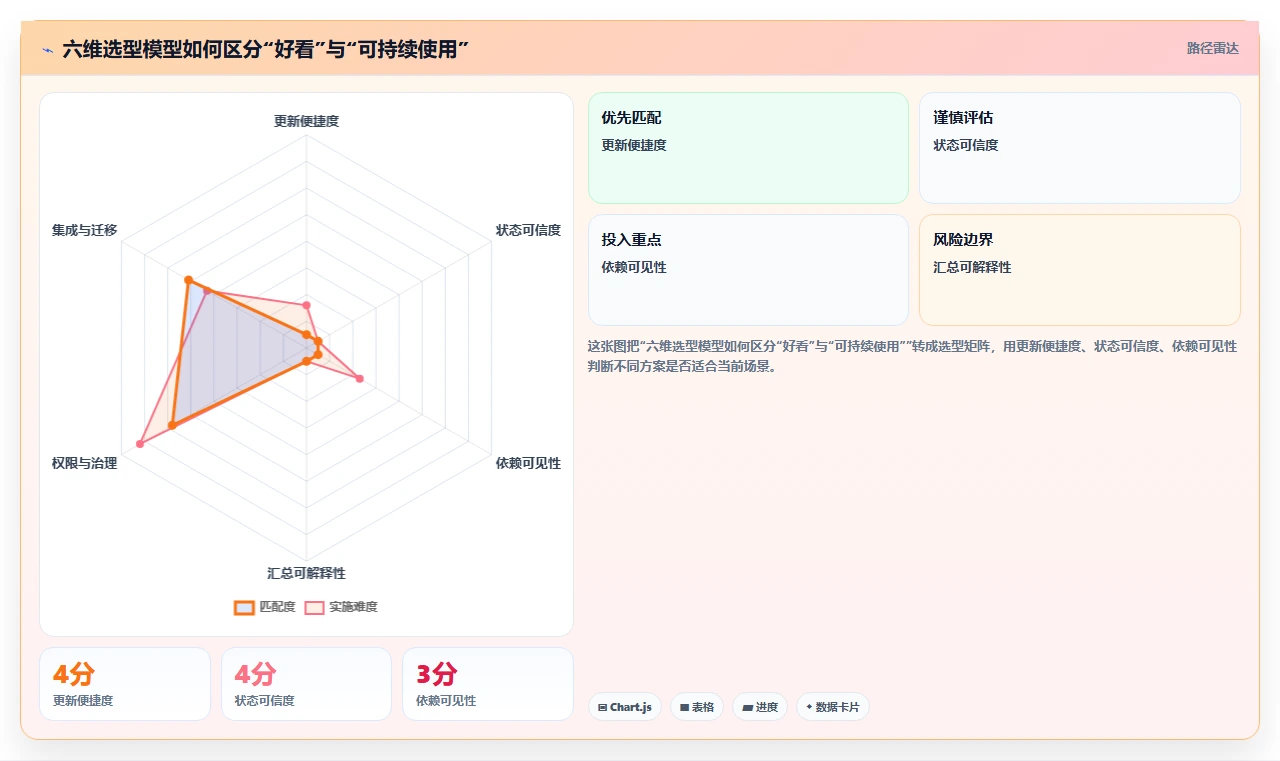Screen dimensions: 1280x761
Task: Click the 数据卡片 tag chip
Action: [x=833, y=707]
